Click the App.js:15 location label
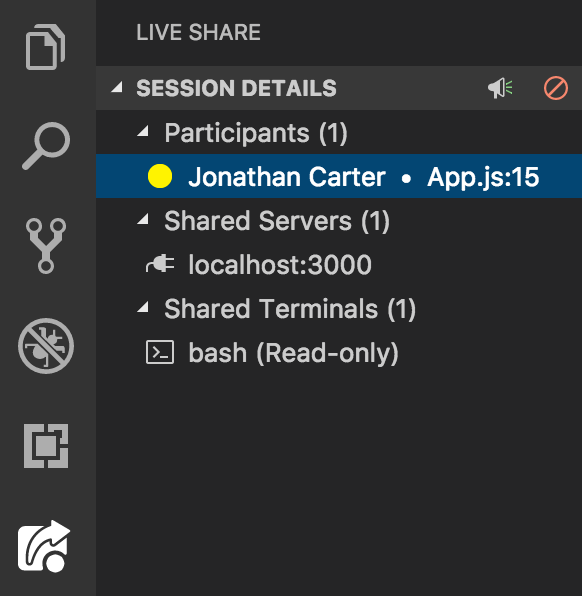582x596 pixels. click(x=483, y=178)
